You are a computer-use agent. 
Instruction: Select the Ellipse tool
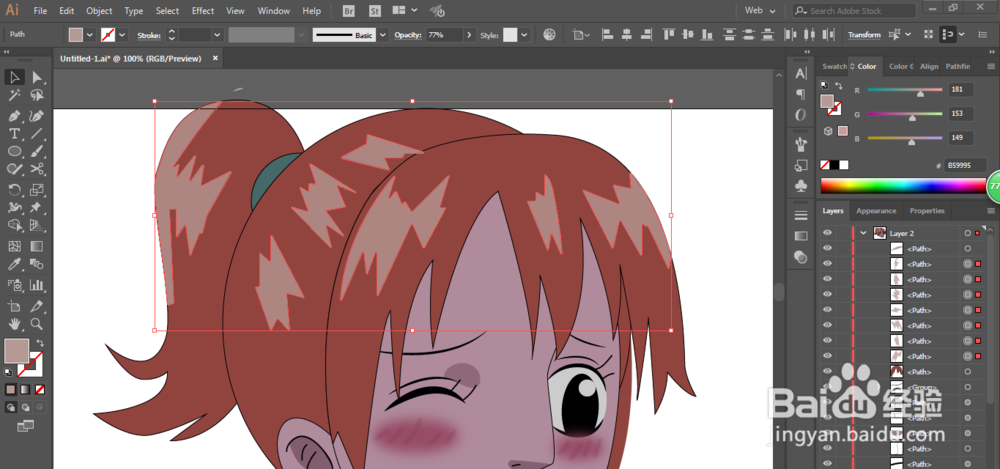click(14, 151)
